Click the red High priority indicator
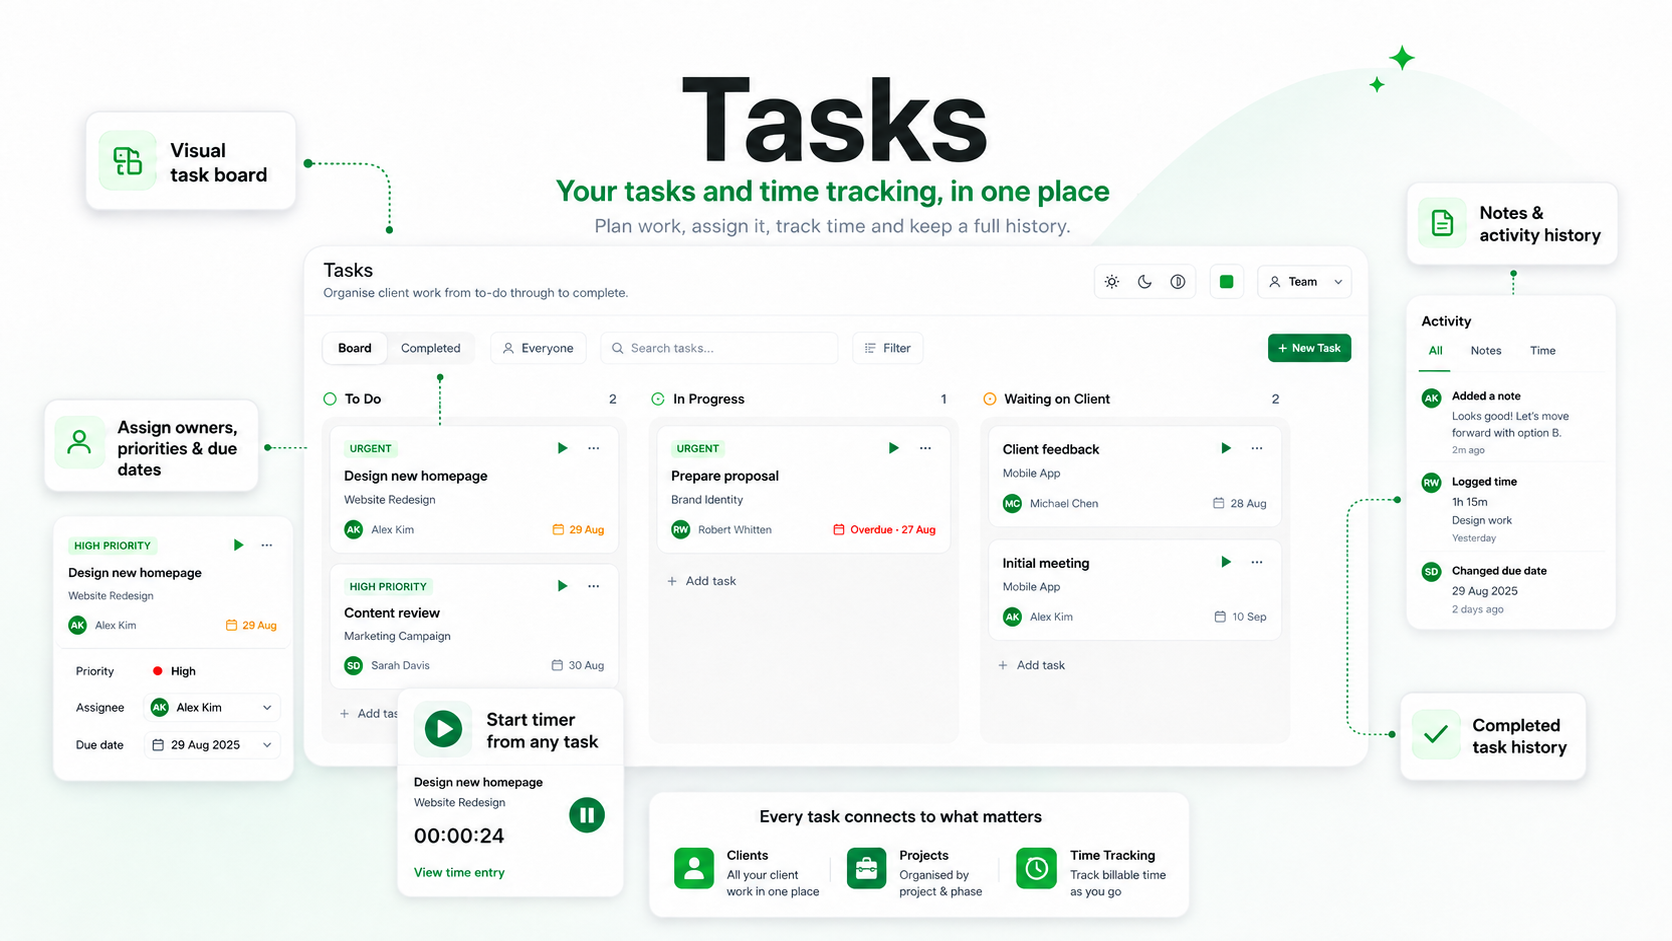This screenshot has height=941, width=1672. click(157, 671)
